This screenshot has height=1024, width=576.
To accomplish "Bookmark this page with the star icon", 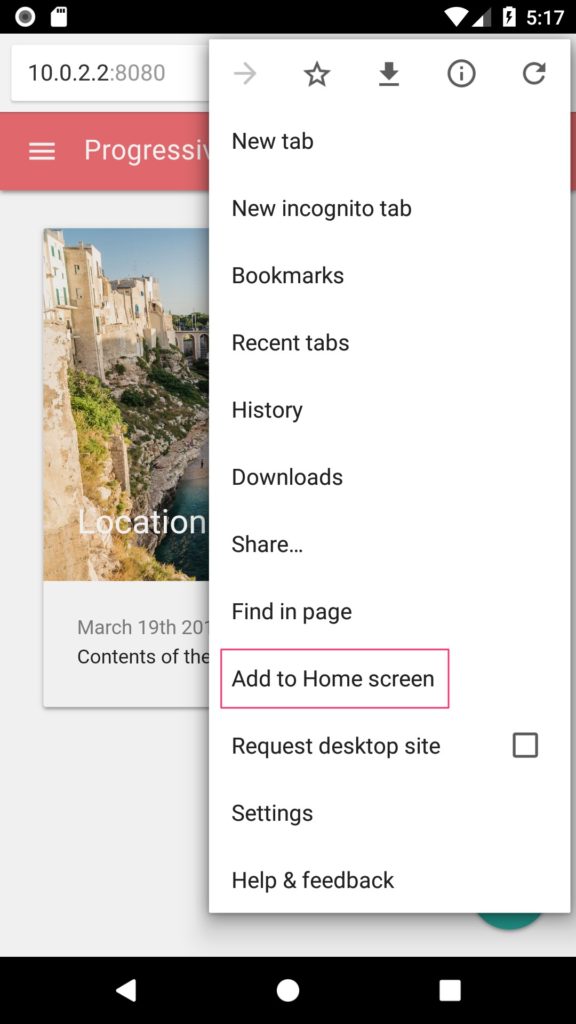I will pyautogui.click(x=317, y=74).
